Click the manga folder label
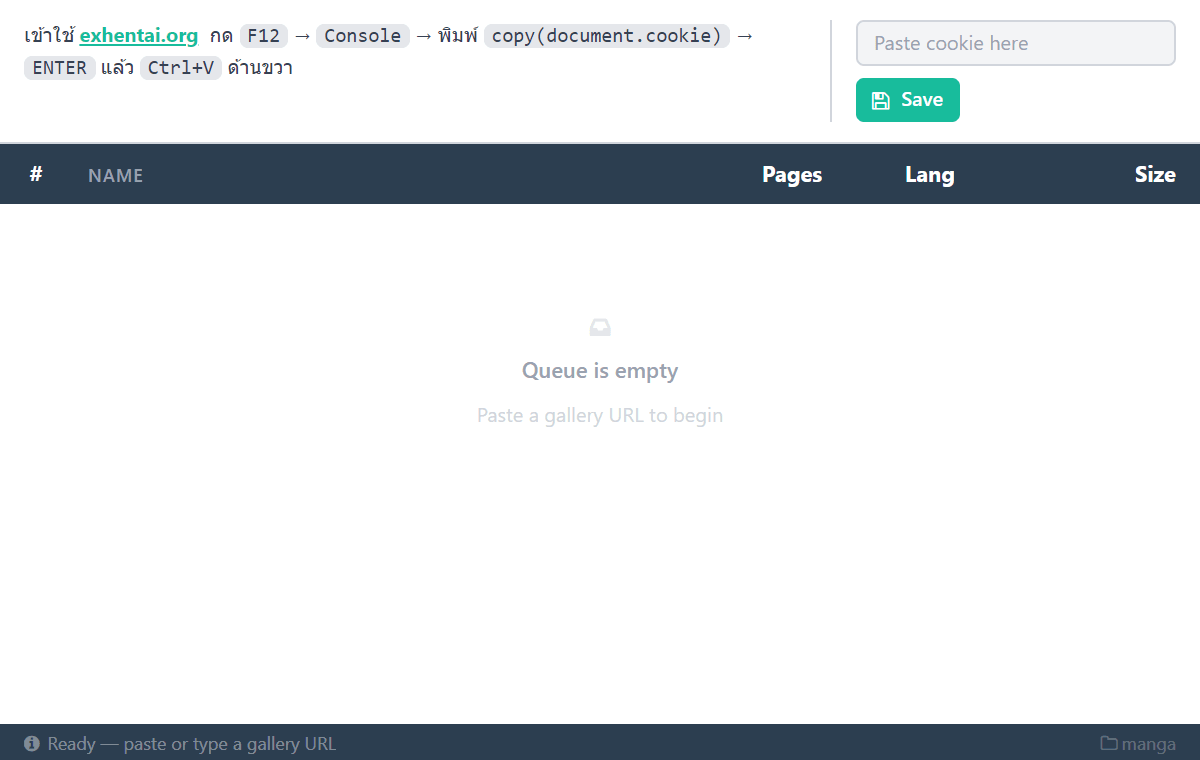This screenshot has height=760, width=1200. pos(1148,744)
